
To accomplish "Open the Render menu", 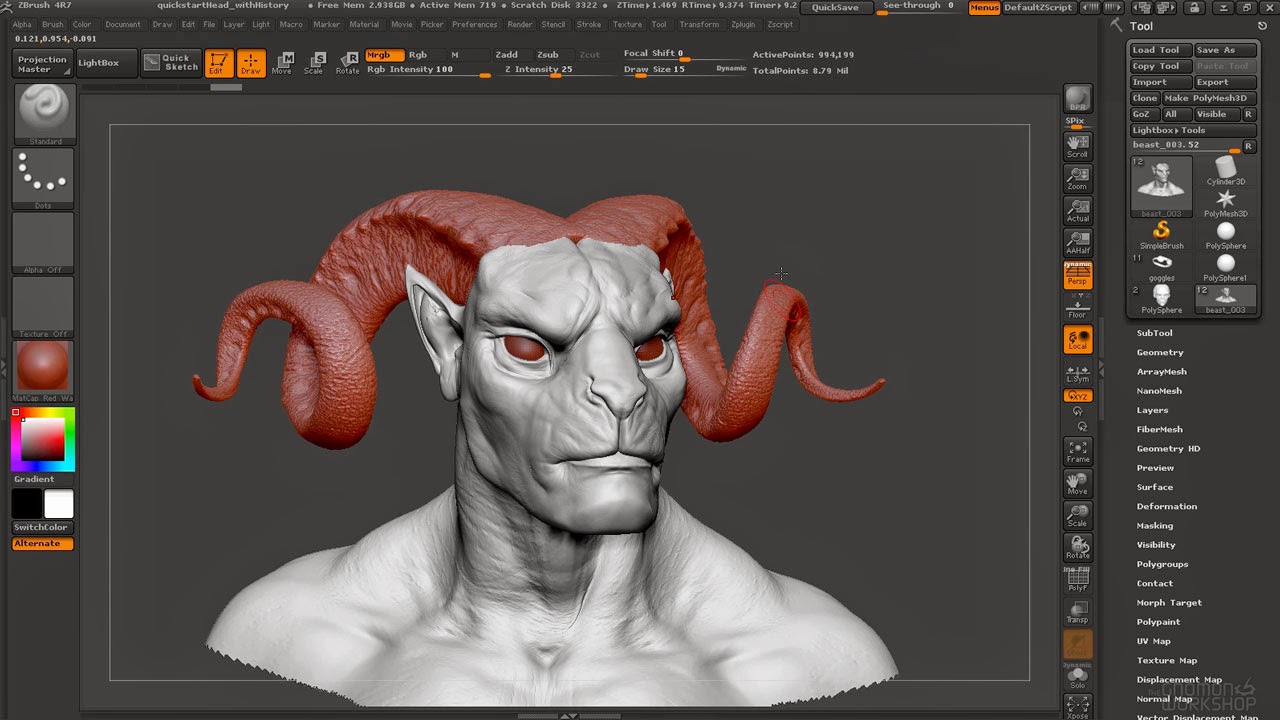I will point(520,24).
